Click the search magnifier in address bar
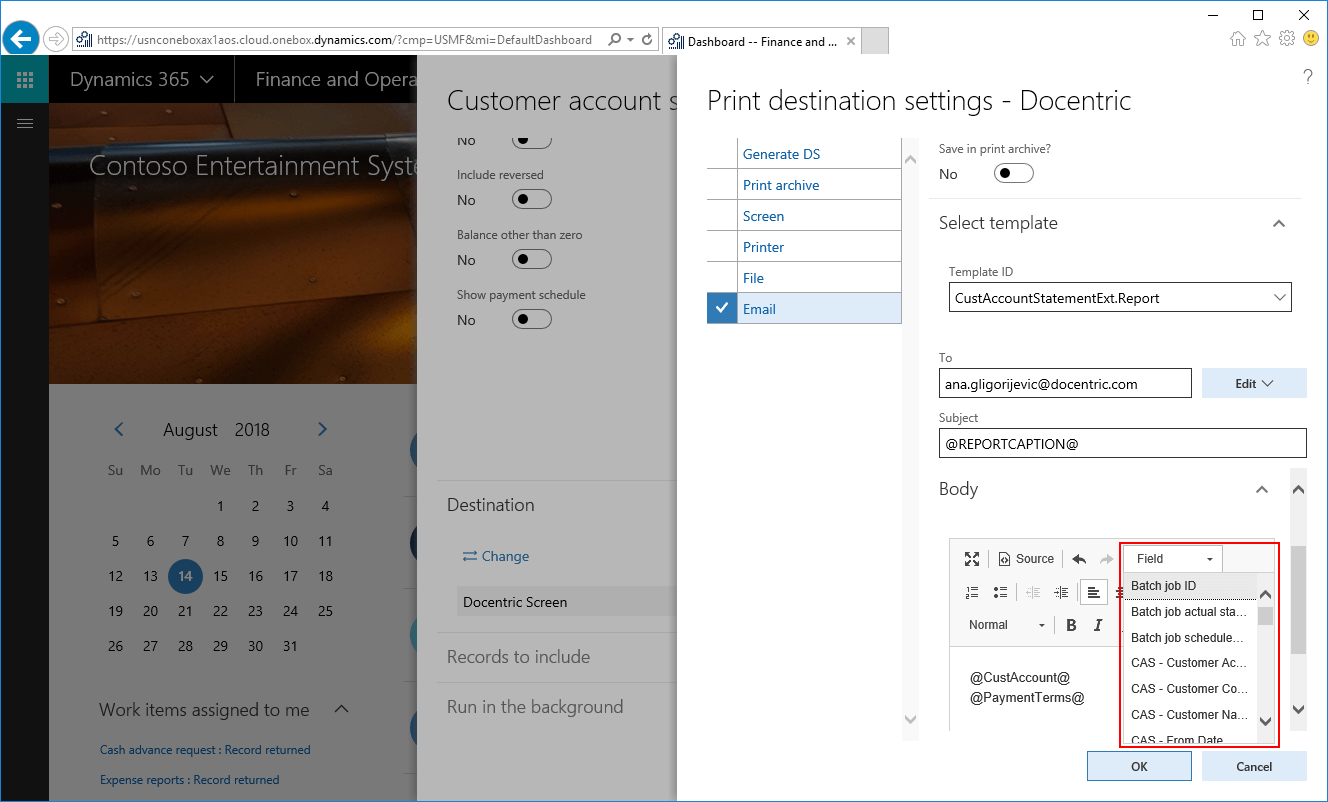The image size is (1328, 802). click(x=614, y=40)
